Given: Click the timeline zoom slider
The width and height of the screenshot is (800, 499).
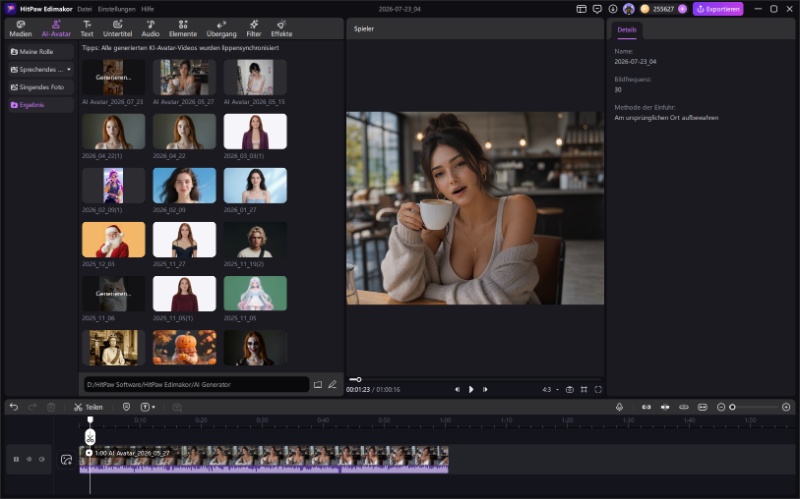Looking at the screenshot, I should [754, 407].
